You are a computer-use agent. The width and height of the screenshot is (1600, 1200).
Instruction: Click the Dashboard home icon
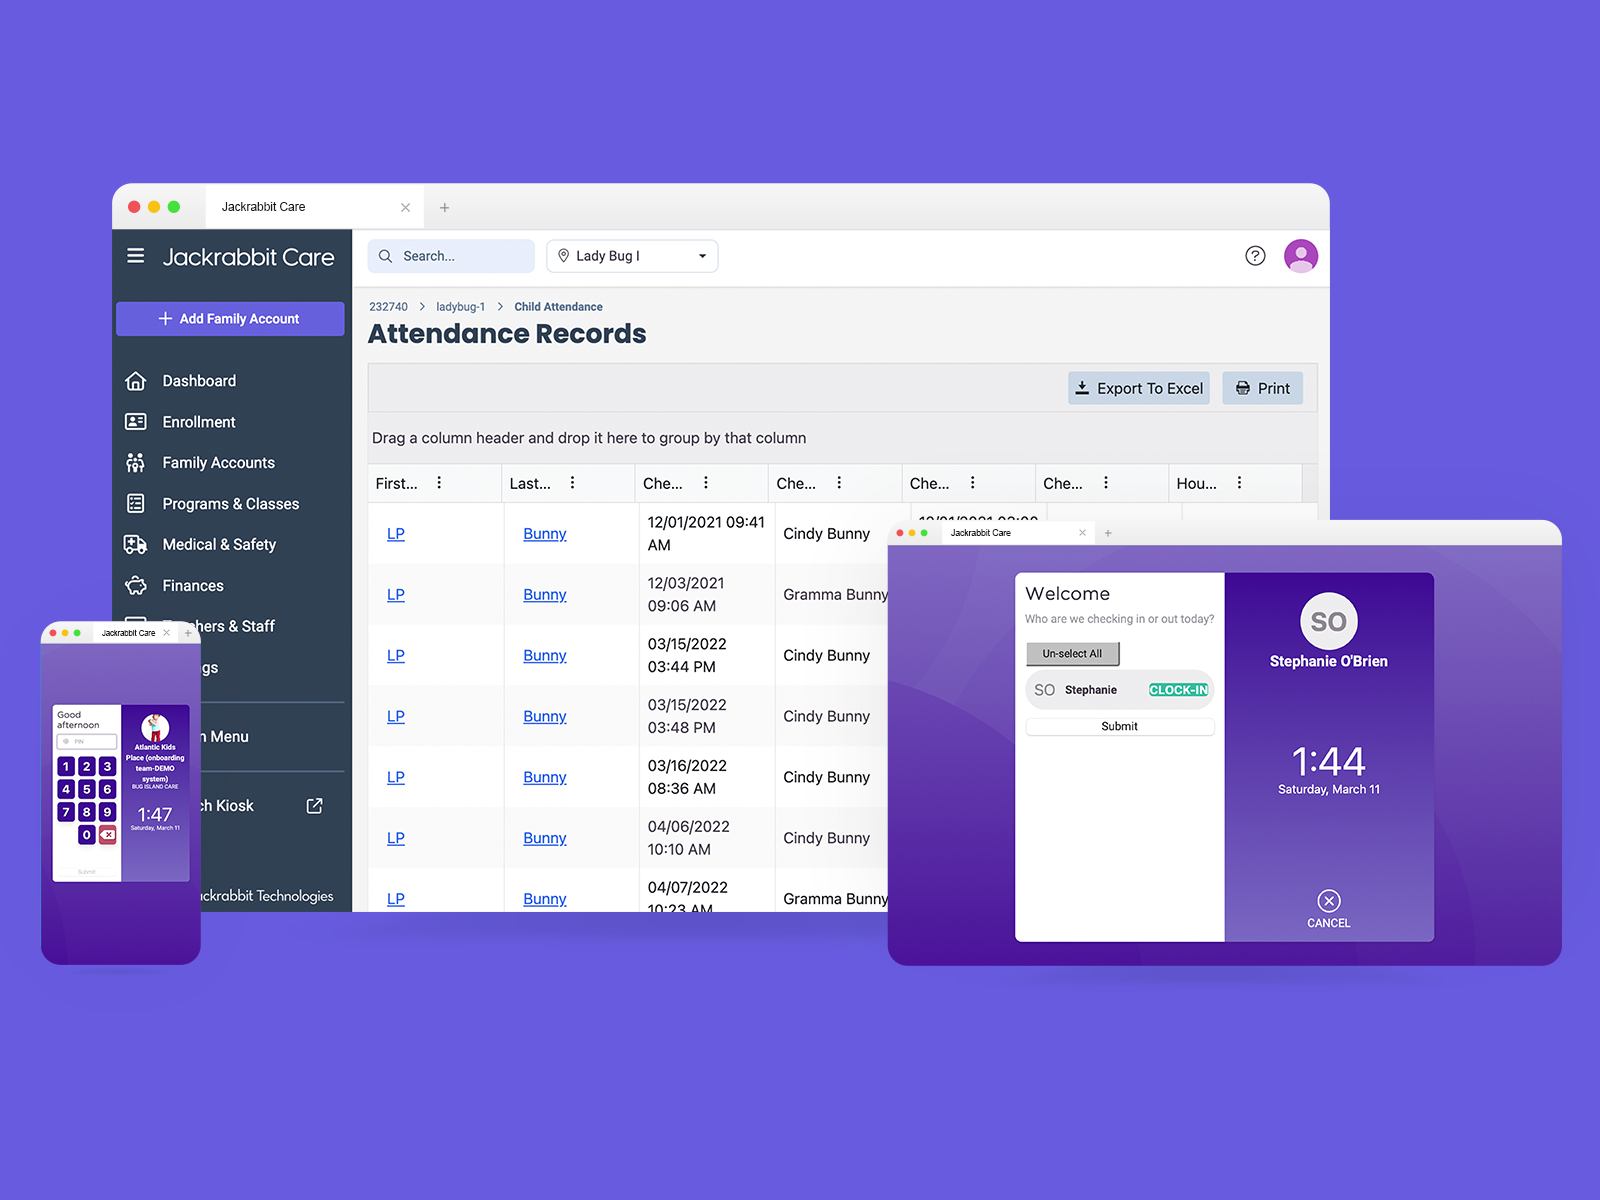pos(136,381)
